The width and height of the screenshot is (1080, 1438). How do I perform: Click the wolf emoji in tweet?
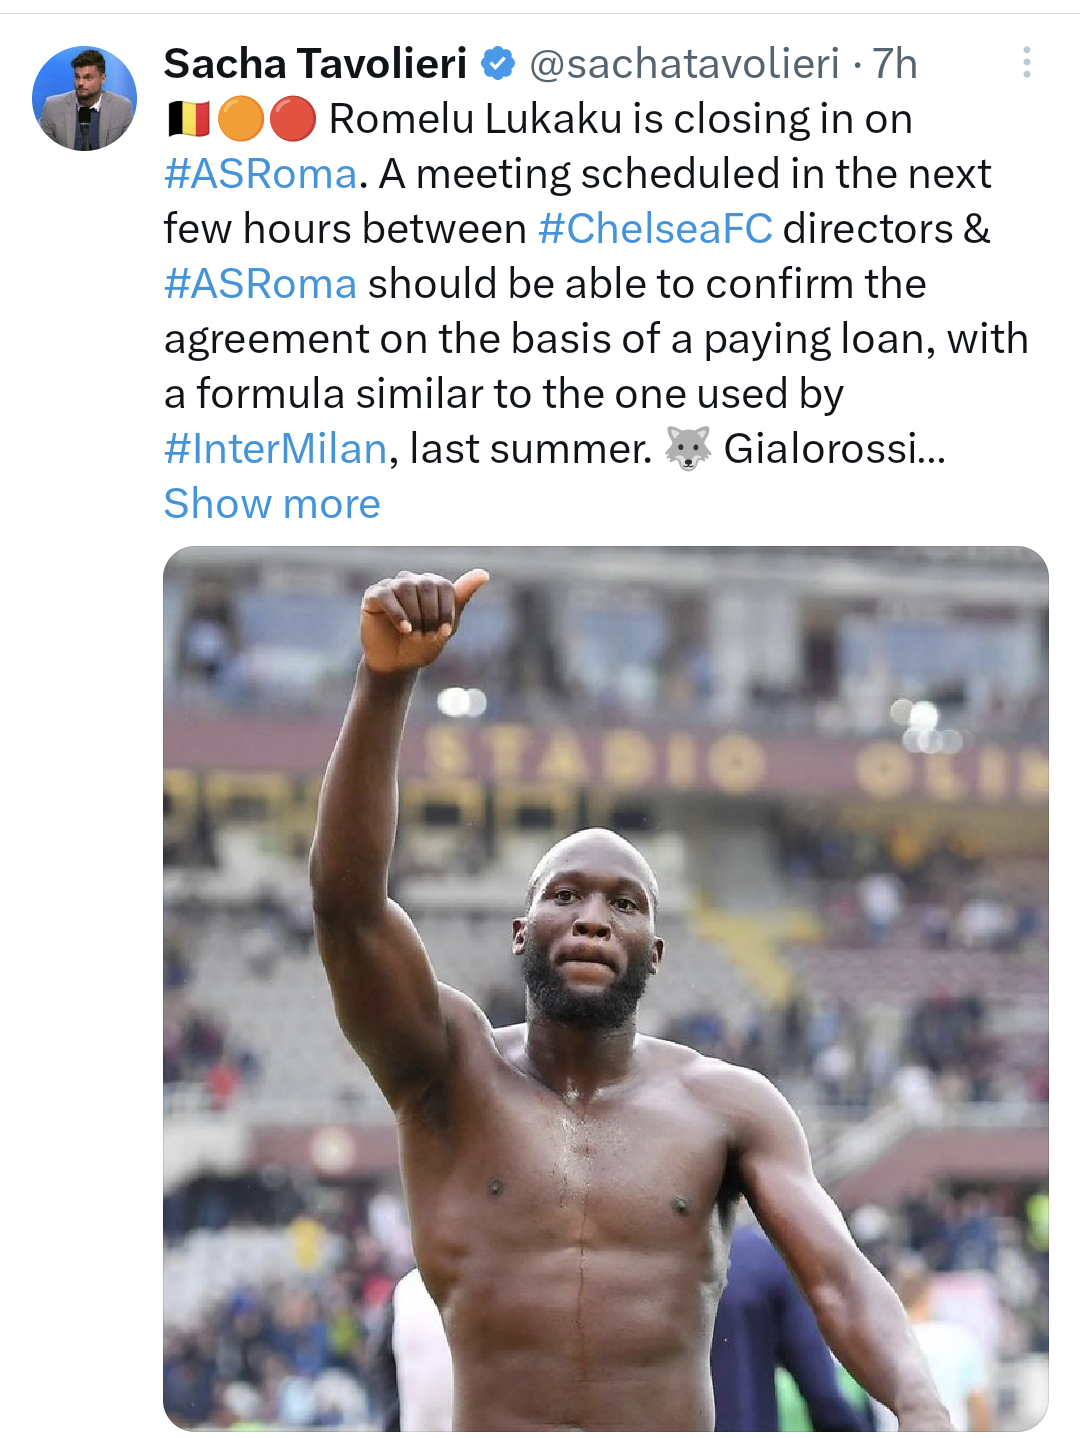(x=687, y=448)
